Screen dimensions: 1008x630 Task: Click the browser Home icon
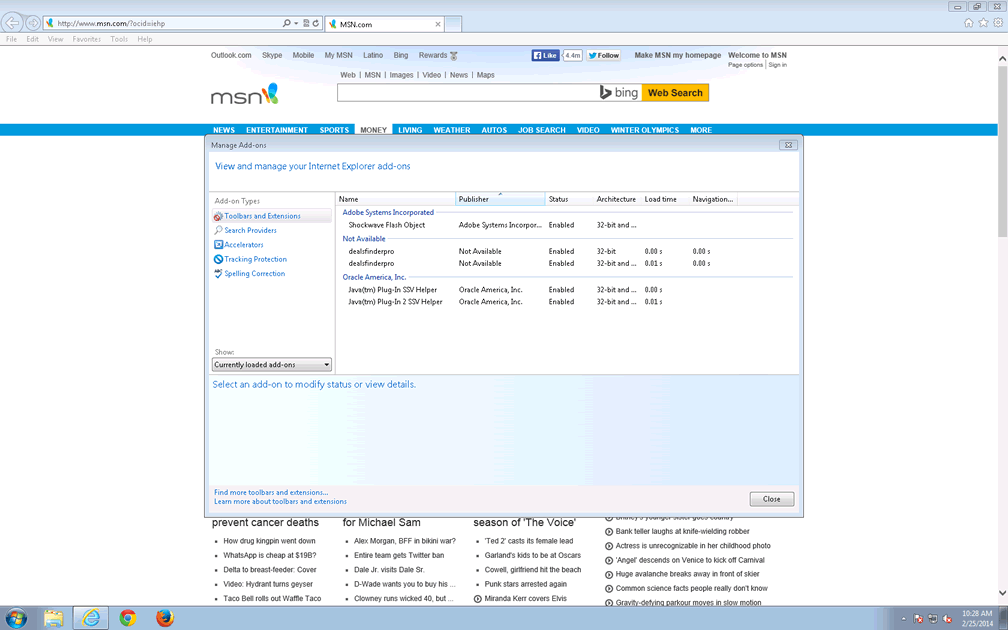pyautogui.click(x=968, y=23)
